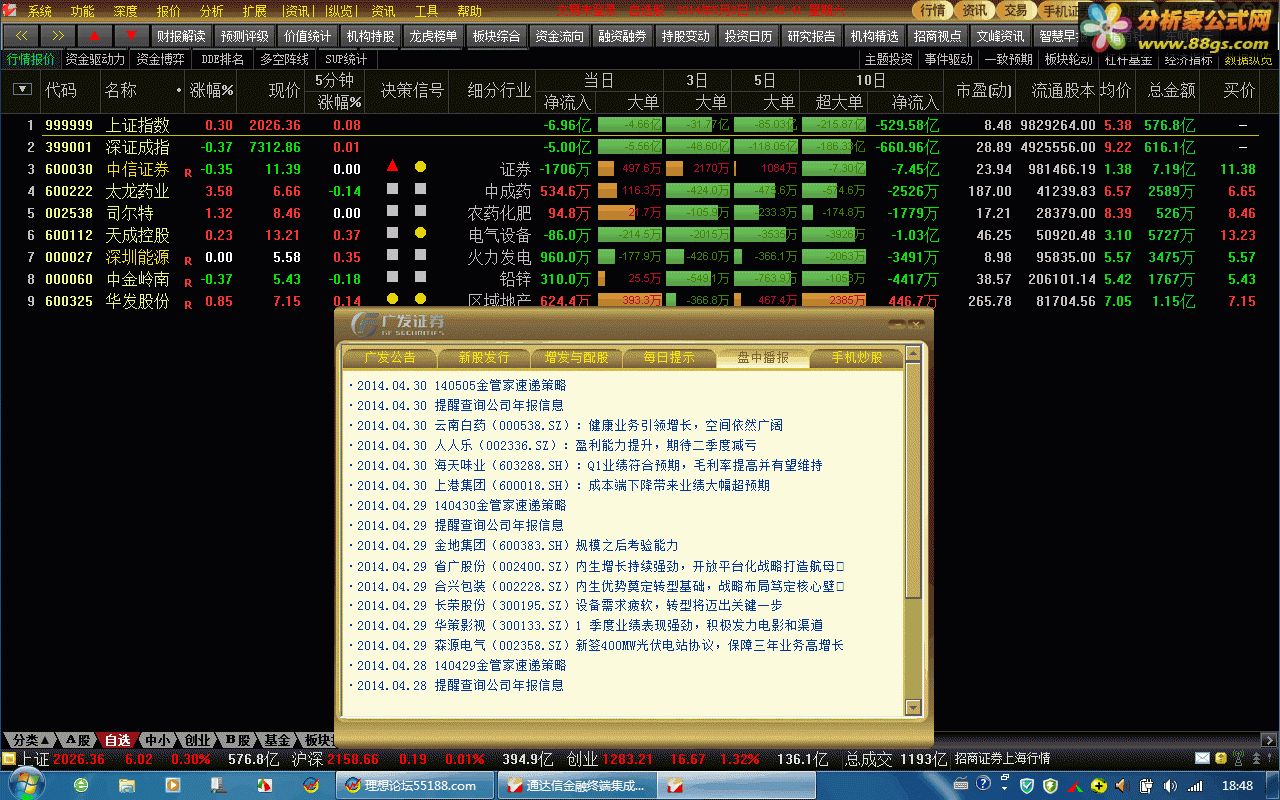Viewport: 1280px width, 800px height.
Task: Open the 工具 menu
Action: coord(427,12)
